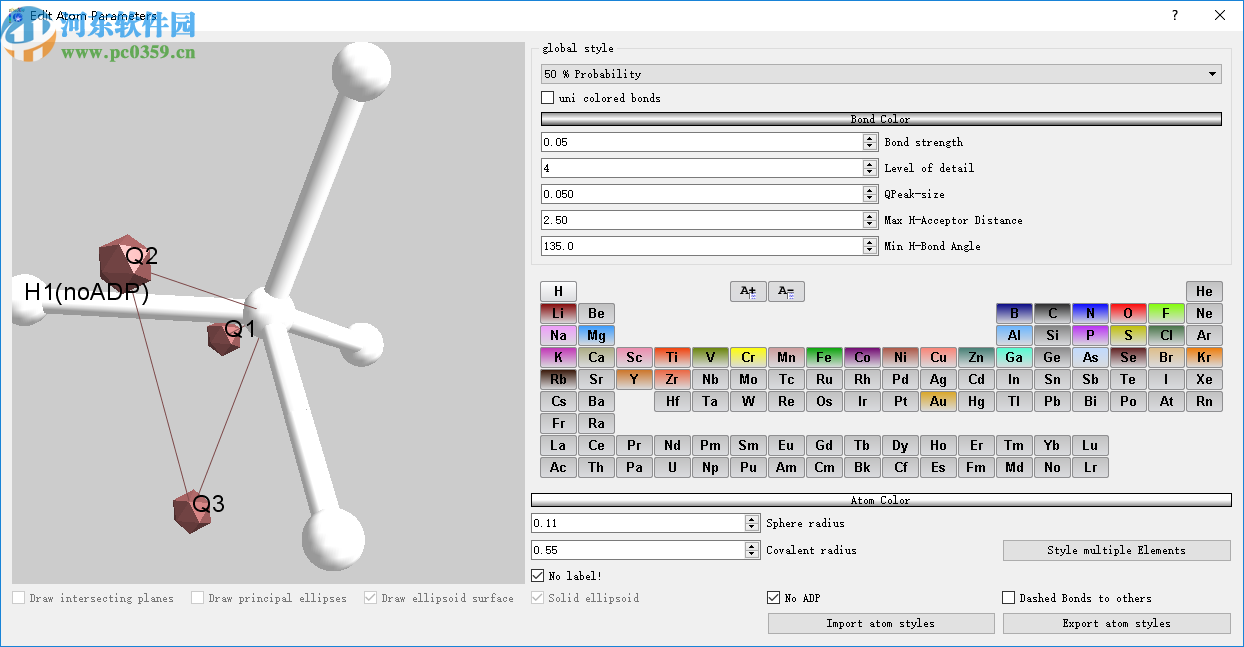The height and width of the screenshot is (647, 1244).
Task: Choose the Potassium (K) element
Action: pyautogui.click(x=558, y=357)
